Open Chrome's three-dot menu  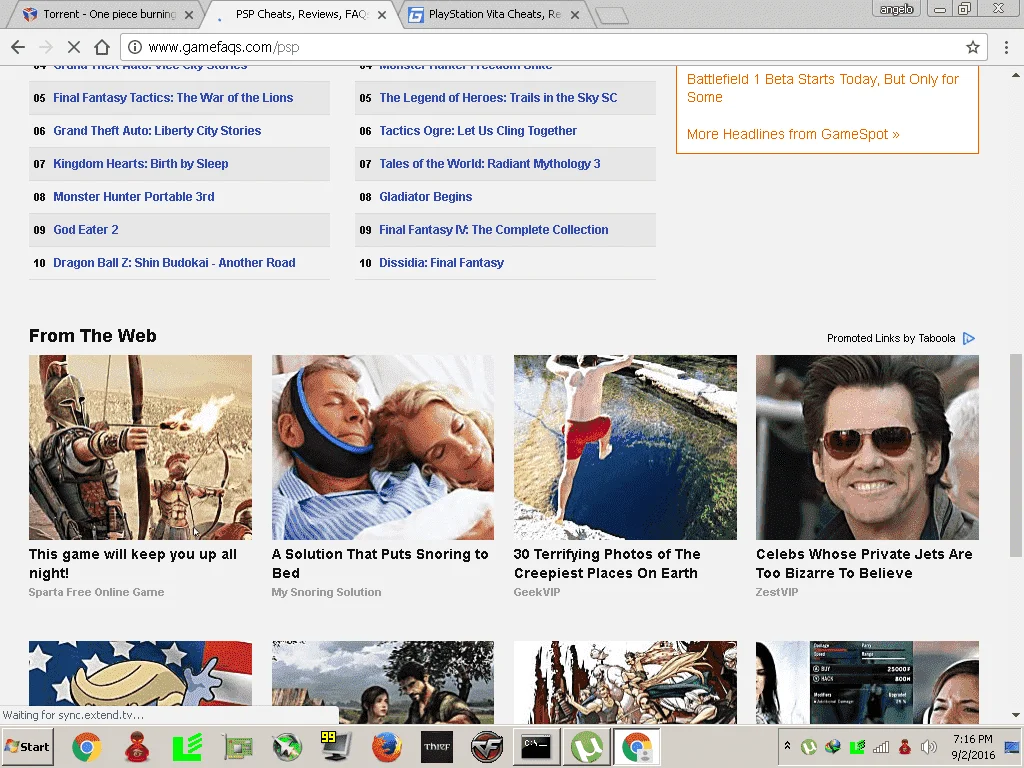(x=1006, y=47)
